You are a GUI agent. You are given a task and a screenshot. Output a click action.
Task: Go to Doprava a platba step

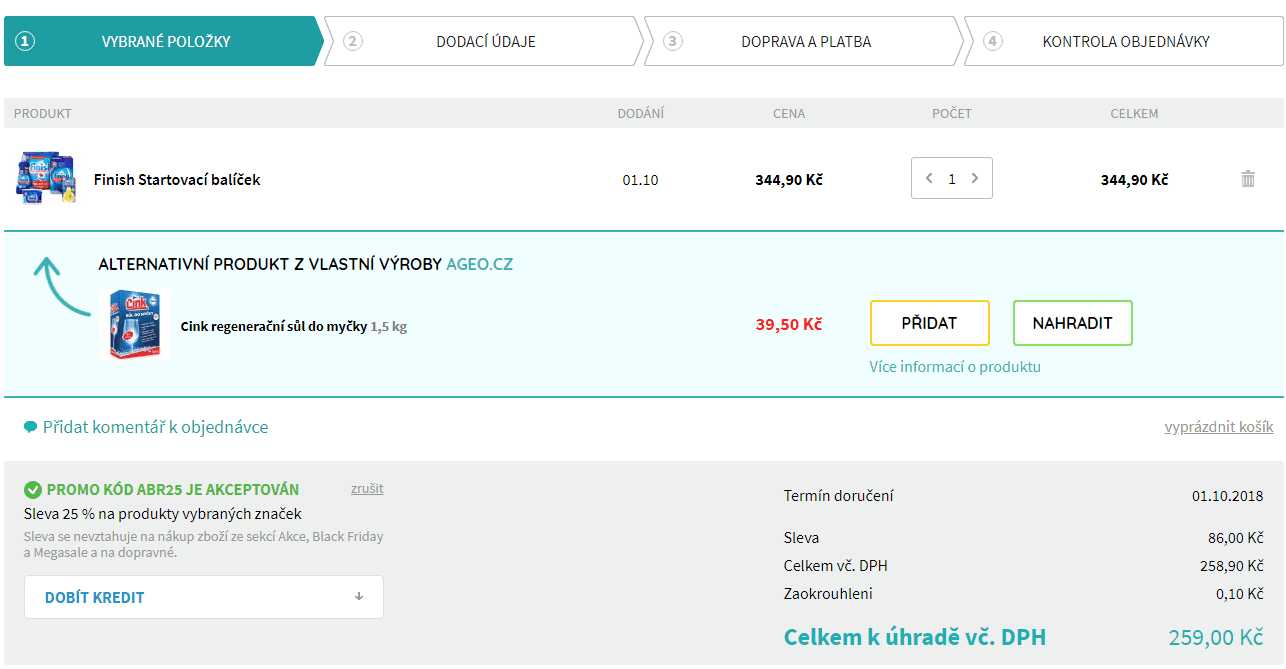point(805,42)
